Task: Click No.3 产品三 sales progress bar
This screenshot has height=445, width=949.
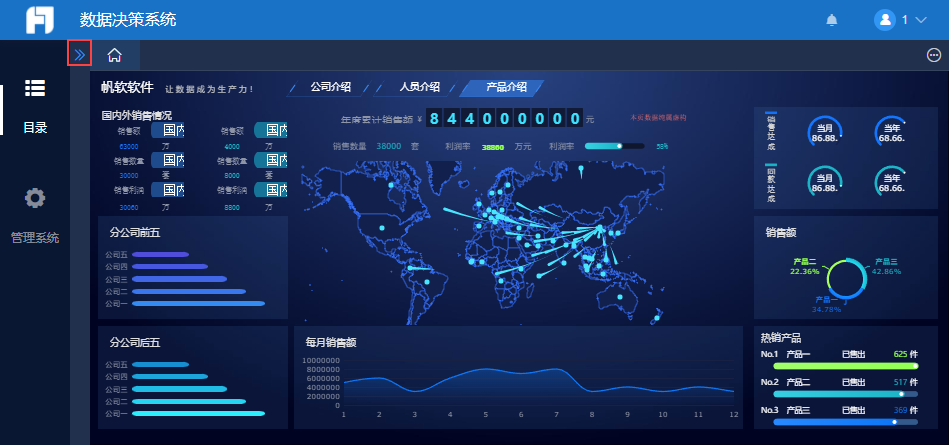Action: (x=846, y=421)
